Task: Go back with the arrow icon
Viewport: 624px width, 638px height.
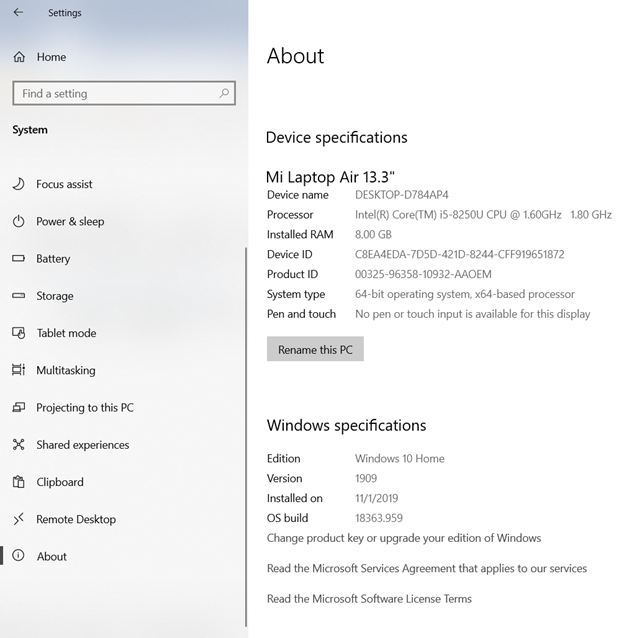Action: pos(18,13)
